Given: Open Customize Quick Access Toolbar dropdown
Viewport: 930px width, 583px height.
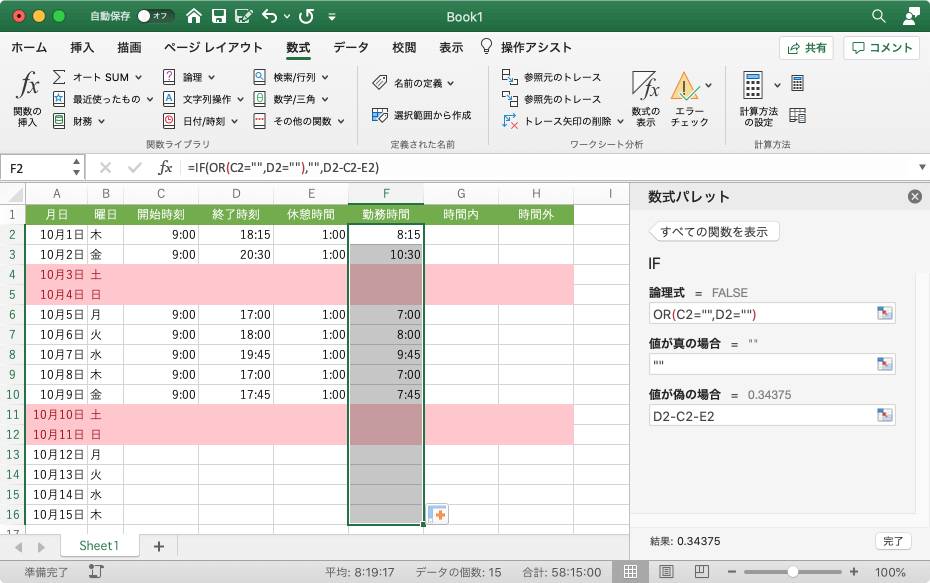Looking at the screenshot, I should [332, 17].
